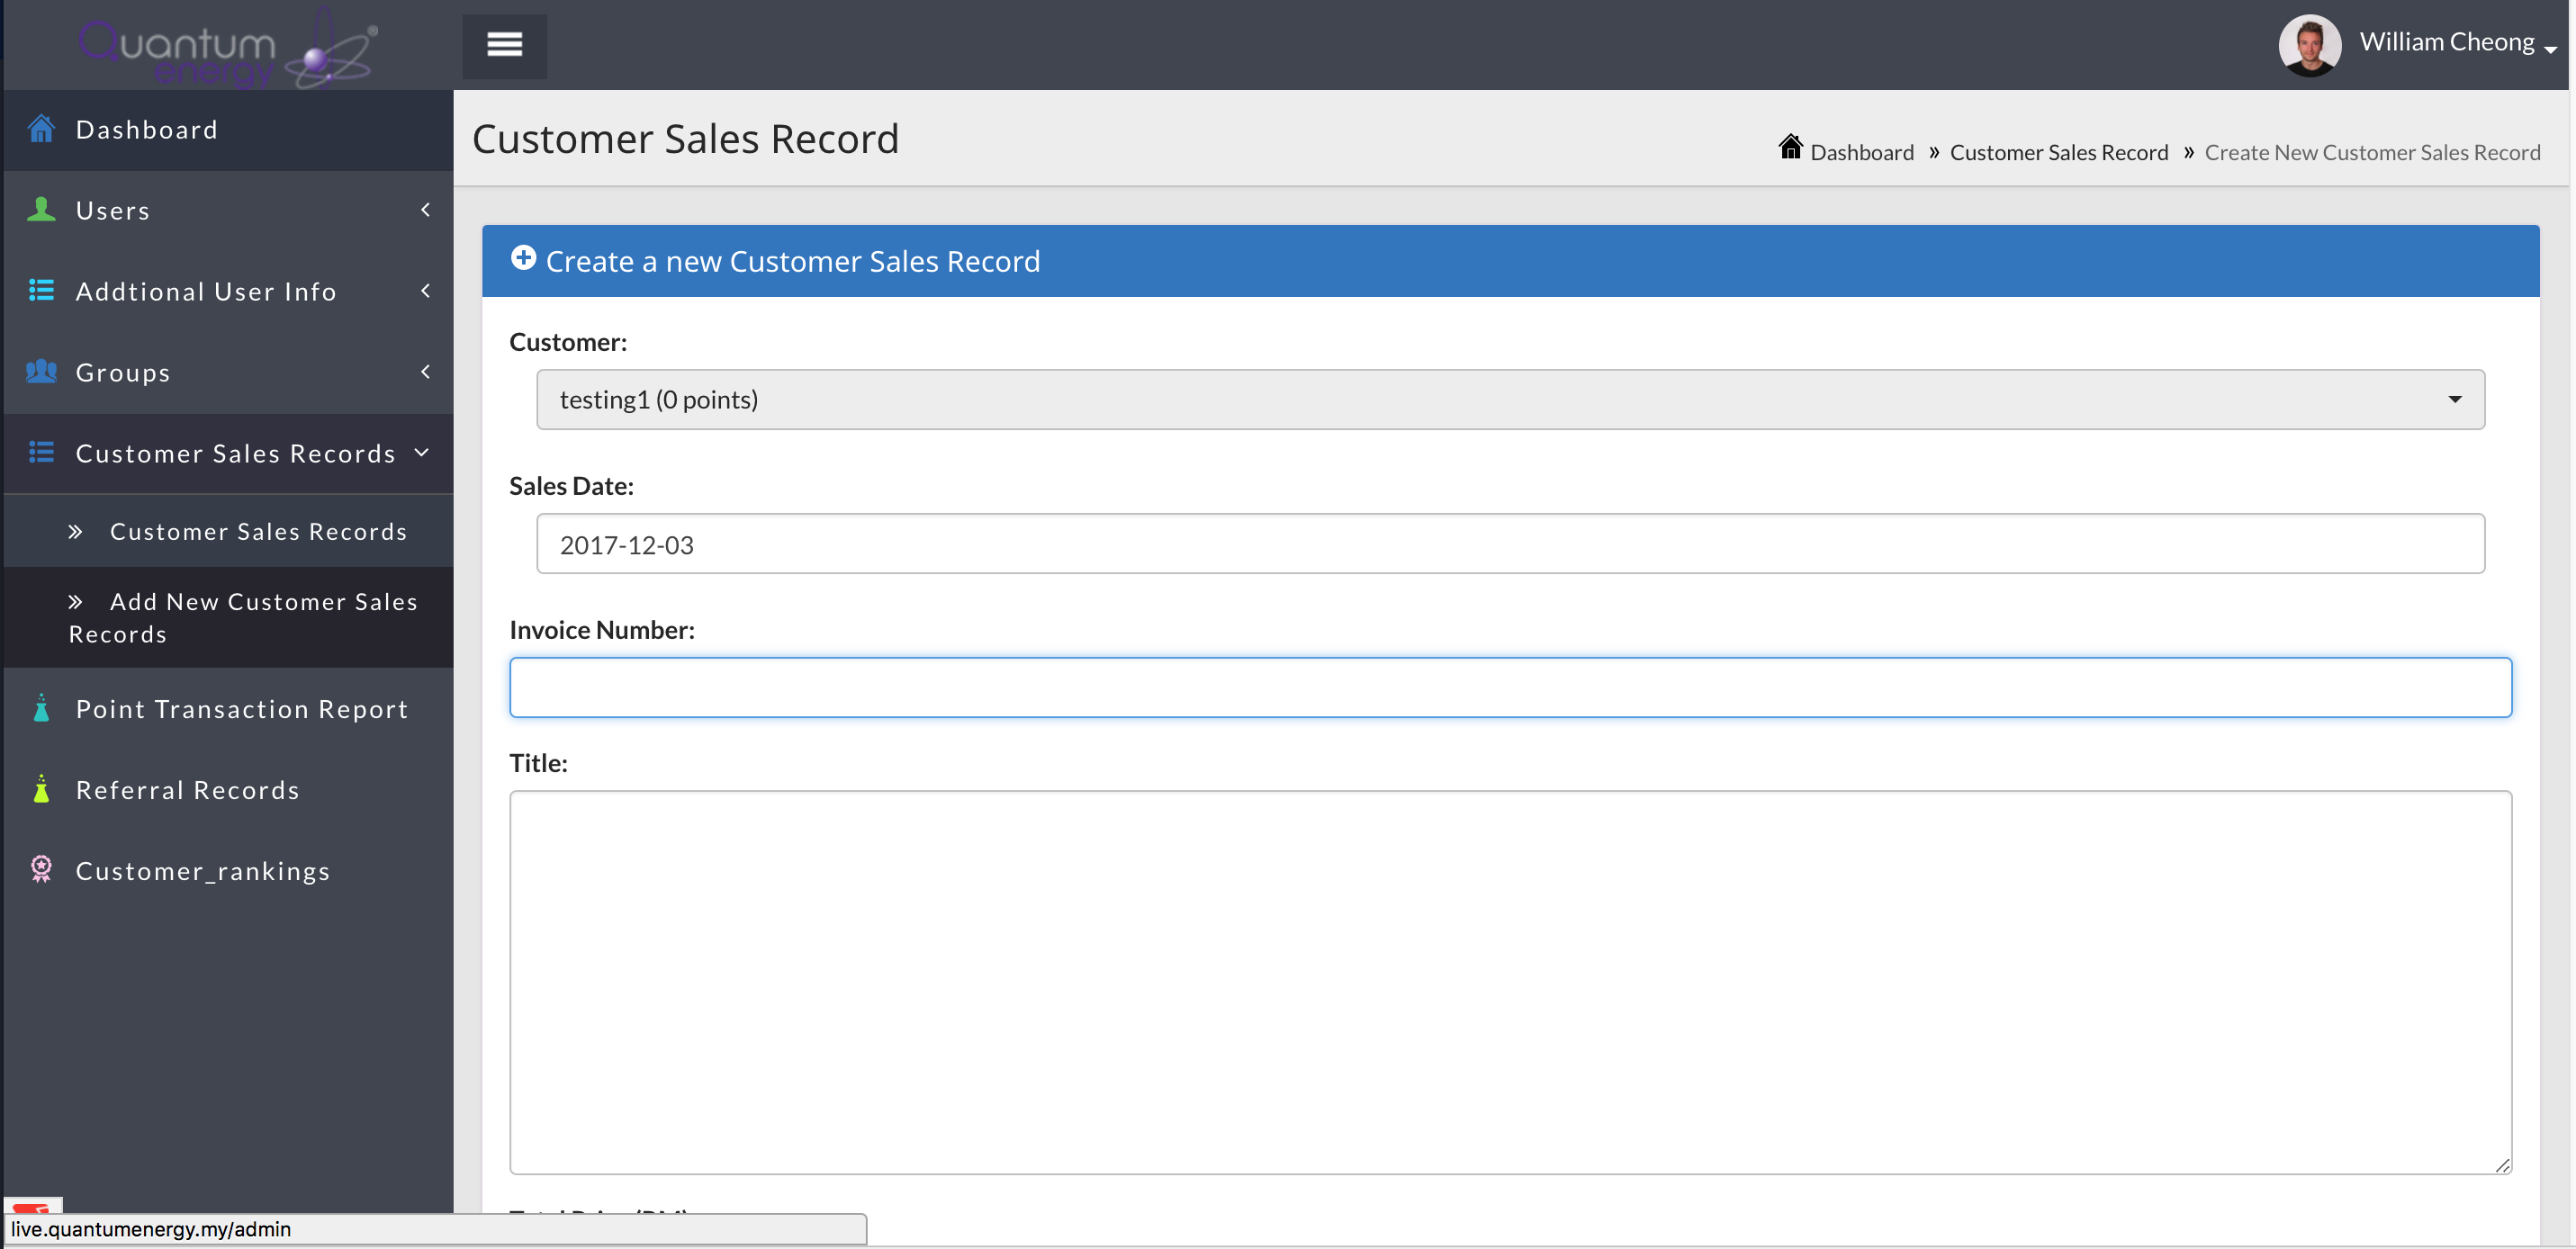Image resolution: width=2576 pixels, height=1249 pixels.
Task: Open the Customer dropdown showing testing1
Action: point(1510,399)
